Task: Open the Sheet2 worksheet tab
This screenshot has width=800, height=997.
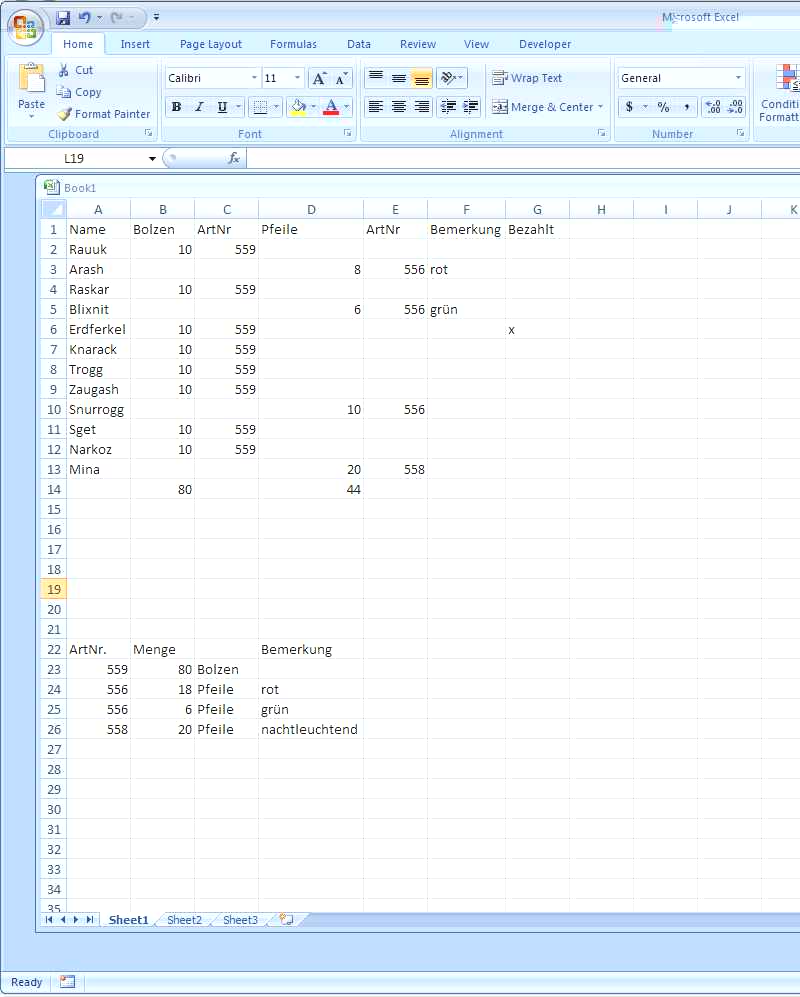Action: point(184,920)
